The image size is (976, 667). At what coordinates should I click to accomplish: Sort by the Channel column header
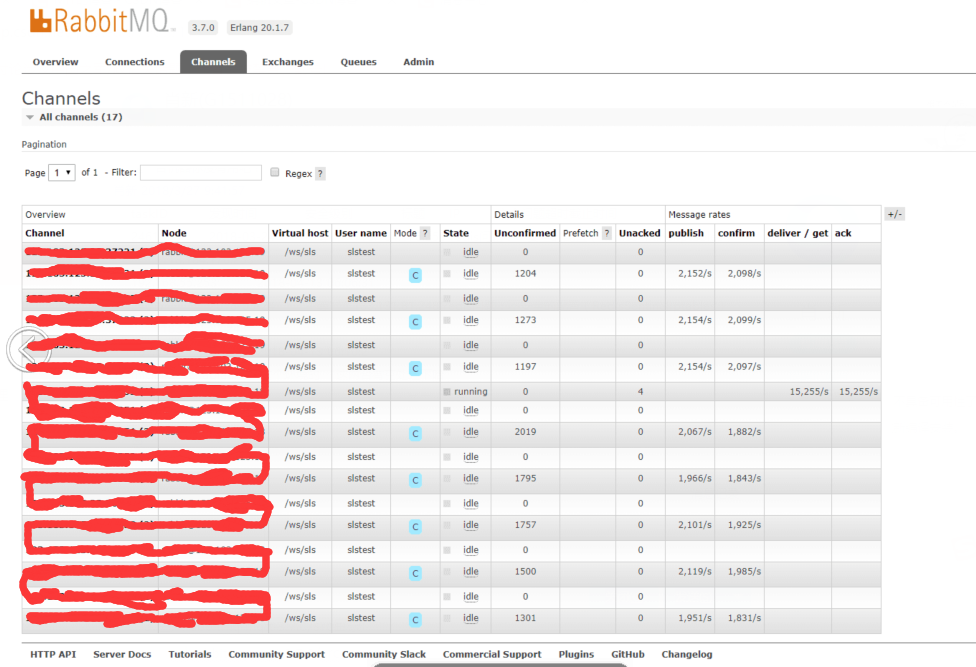pos(45,233)
